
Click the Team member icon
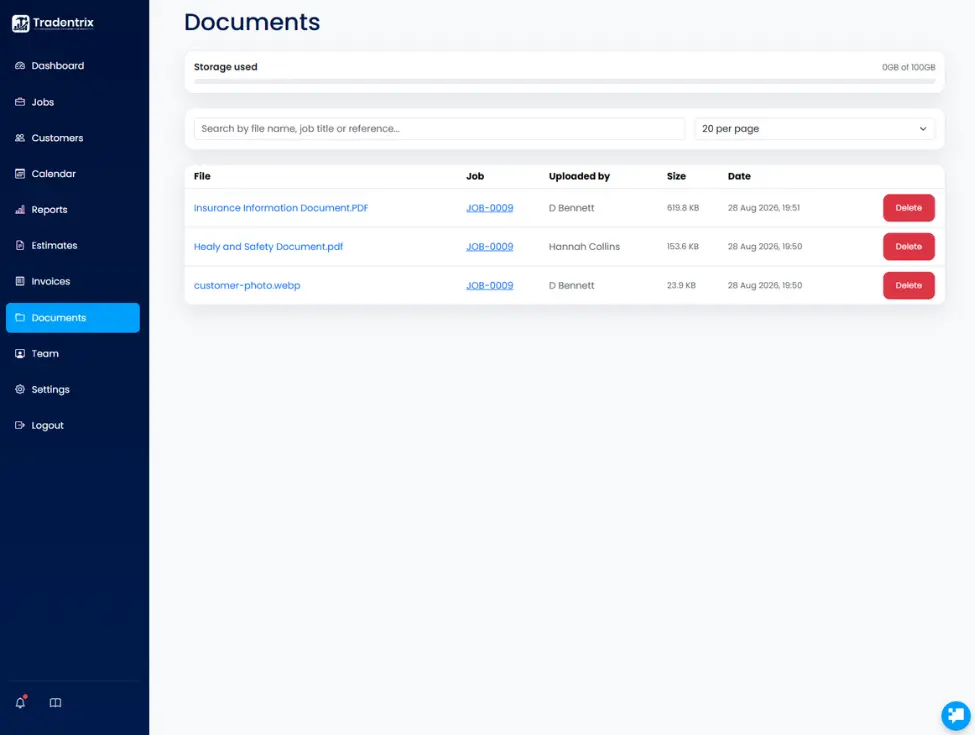20,353
